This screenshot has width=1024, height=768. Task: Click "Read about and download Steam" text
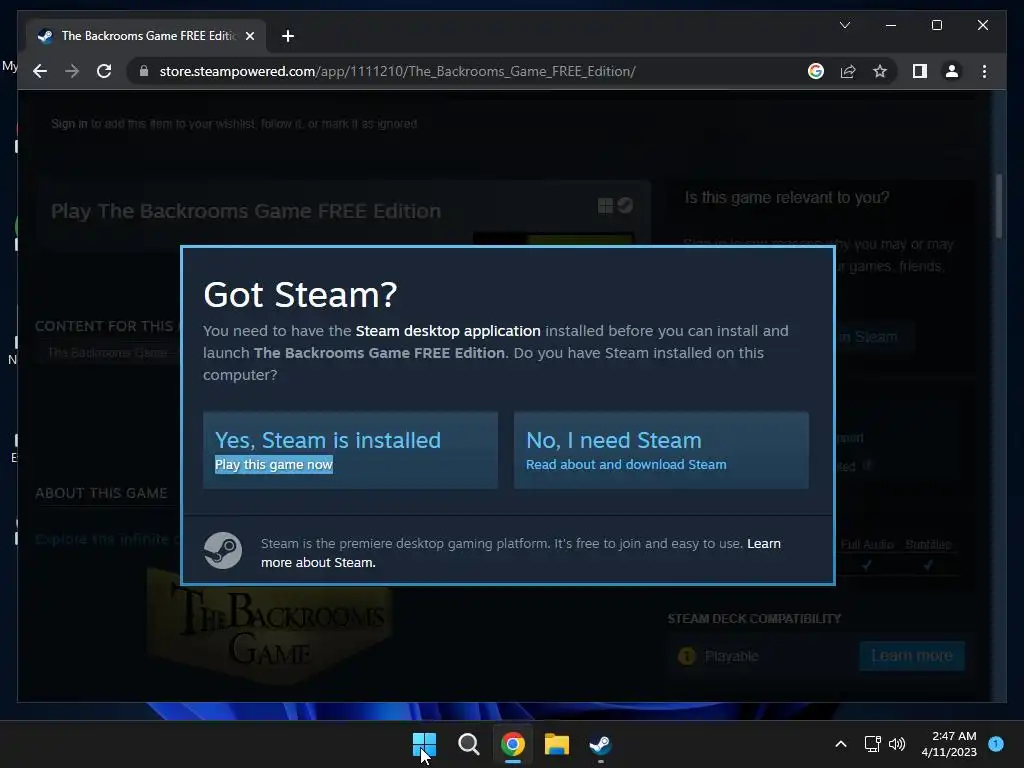(x=626, y=464)
